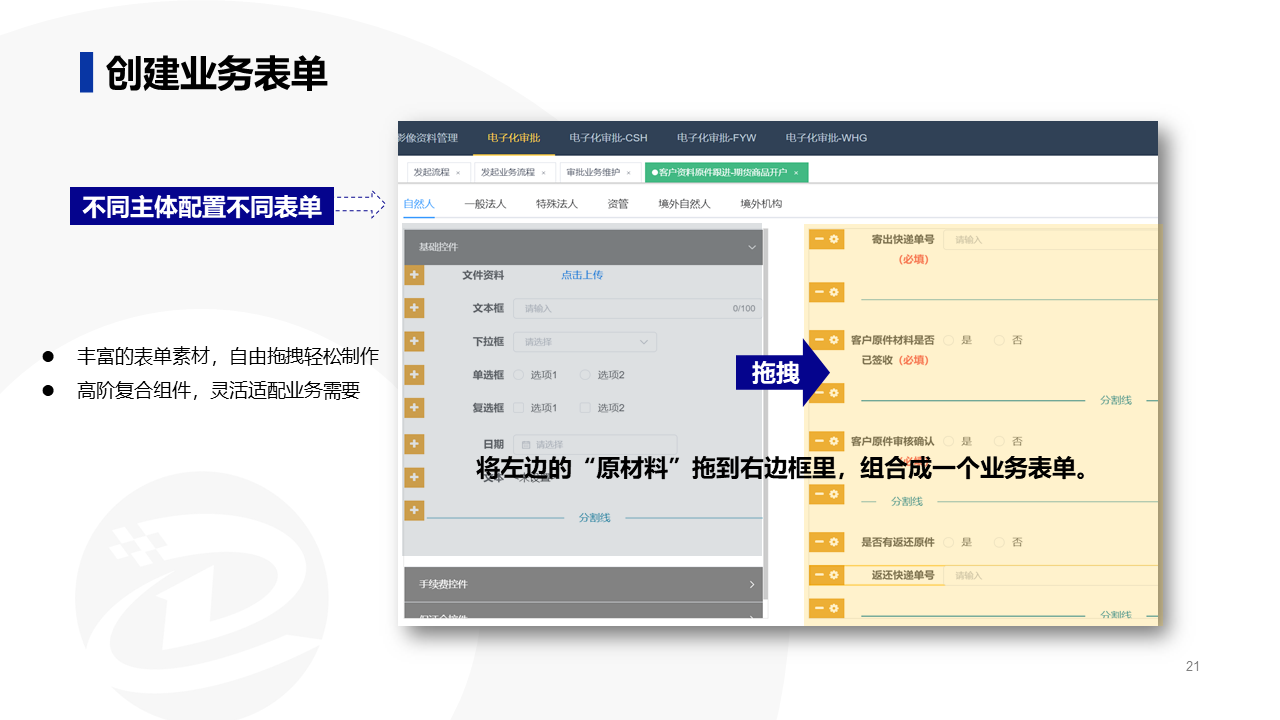The image size is (1280, 720).
Task: Open gear settings for 是否有返还原件 row
Action: [x=835, y=542]
